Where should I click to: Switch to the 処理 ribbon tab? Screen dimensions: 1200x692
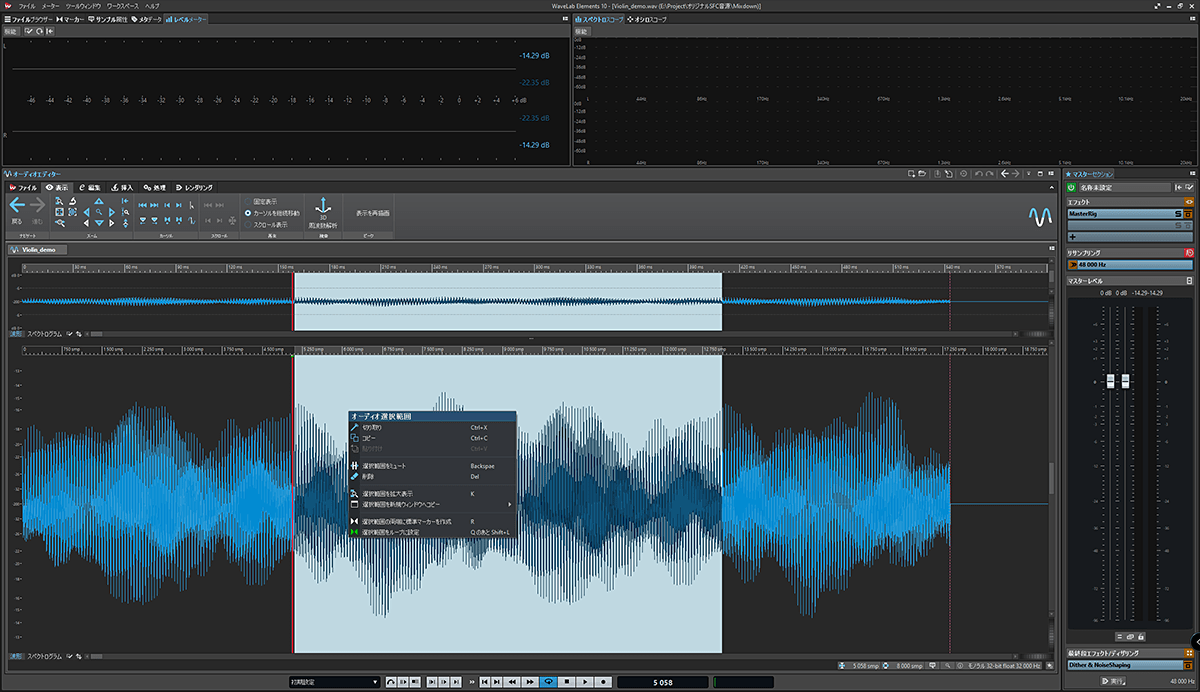coord(155,187)
